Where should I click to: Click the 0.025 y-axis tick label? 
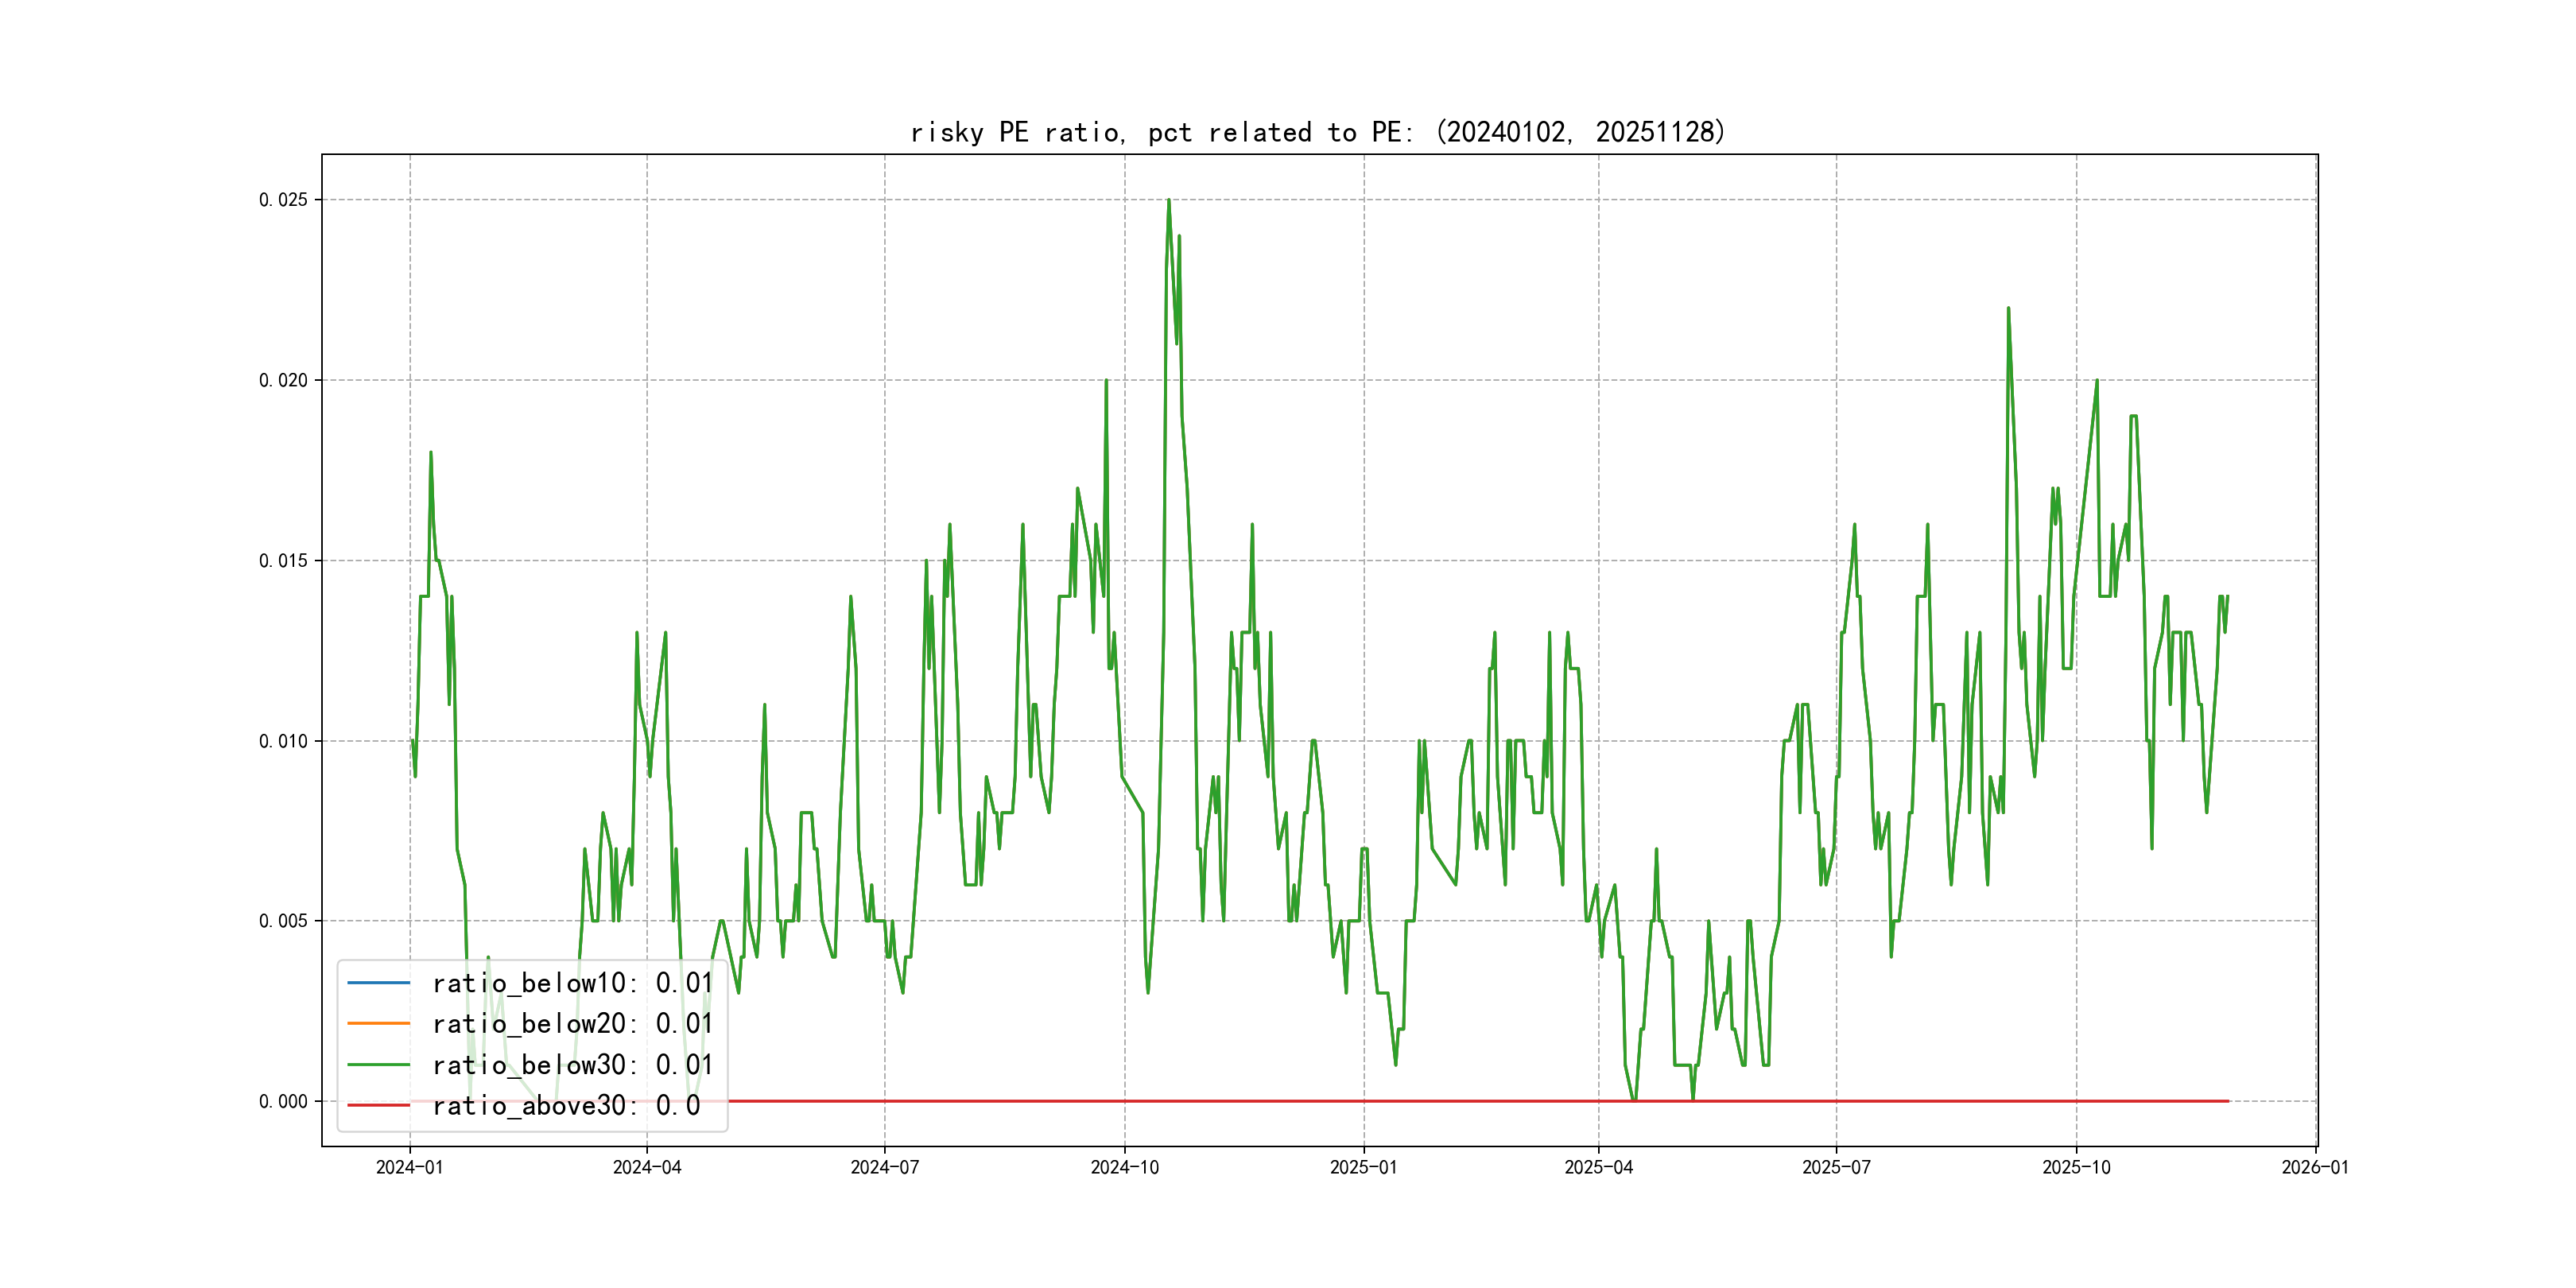[x=283, y=200]
